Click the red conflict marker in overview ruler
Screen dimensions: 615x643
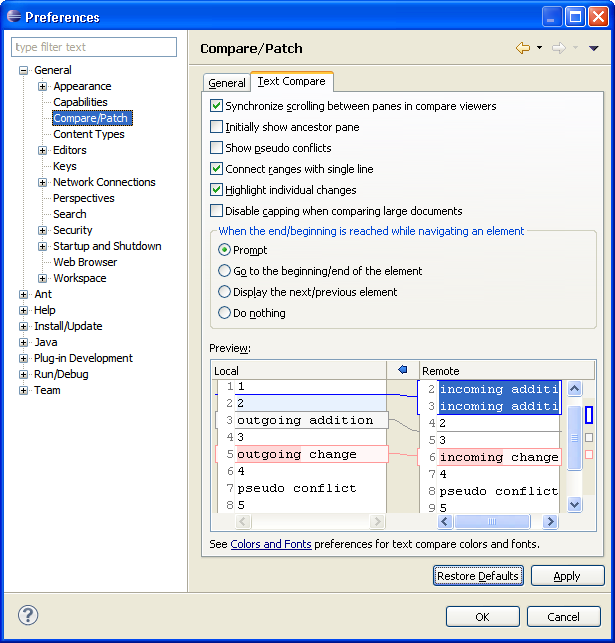(x=589, y=454)
